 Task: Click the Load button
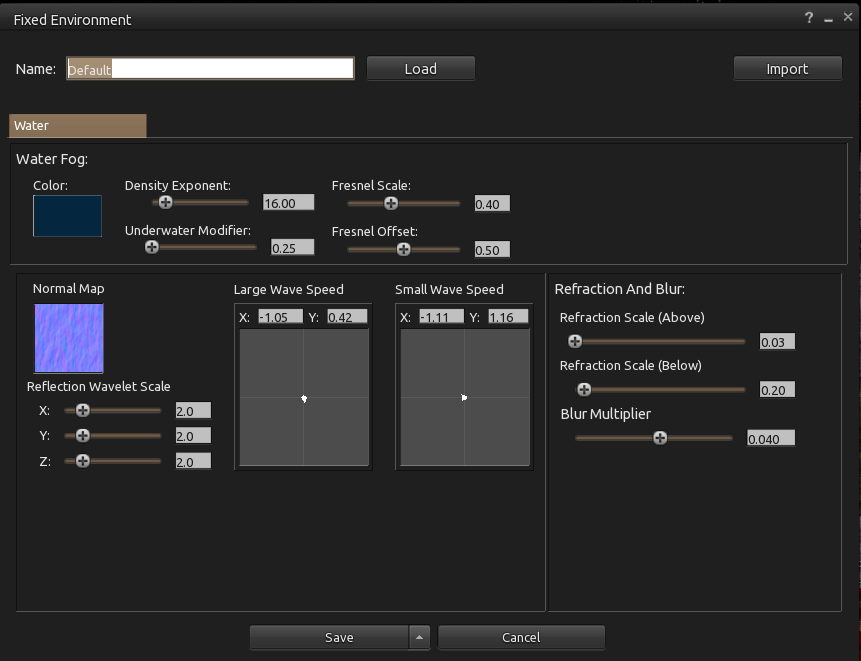click(x=420, y=68)
